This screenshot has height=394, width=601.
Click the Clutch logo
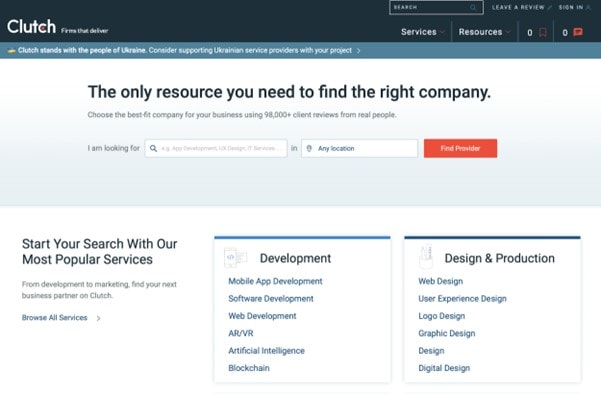tap(31, 27)
